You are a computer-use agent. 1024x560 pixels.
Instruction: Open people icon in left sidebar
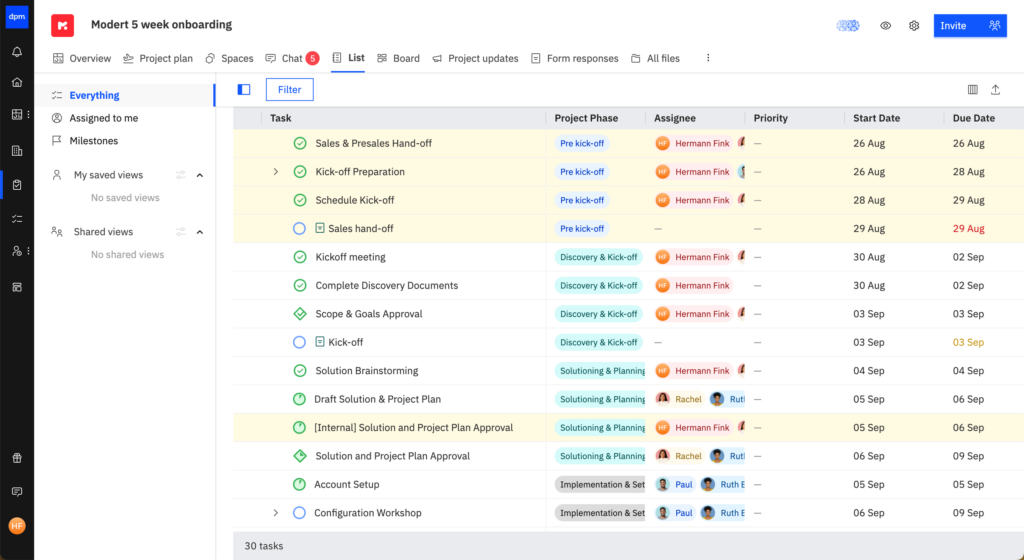point(17,251)
